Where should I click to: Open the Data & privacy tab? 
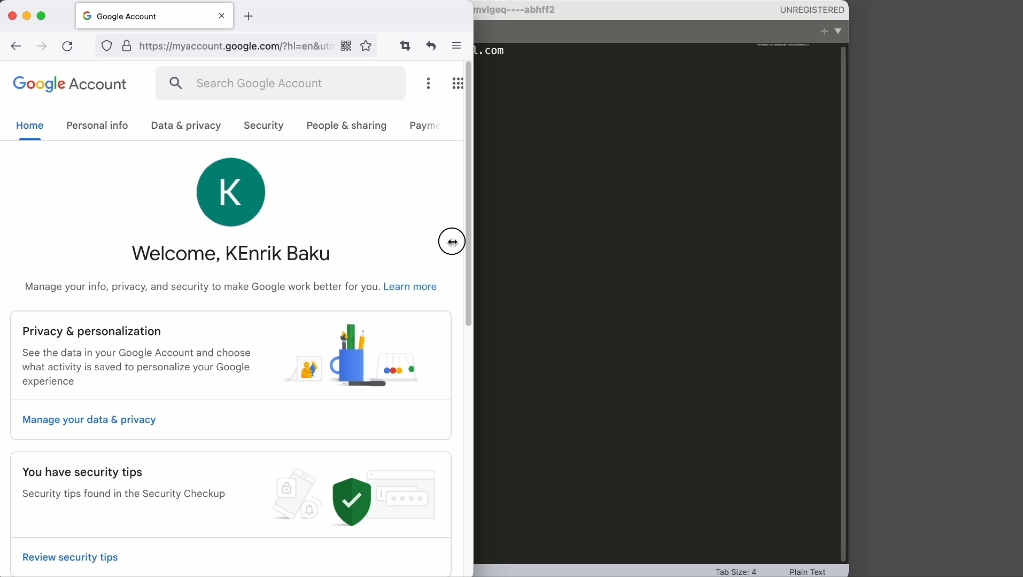(186, 125)
